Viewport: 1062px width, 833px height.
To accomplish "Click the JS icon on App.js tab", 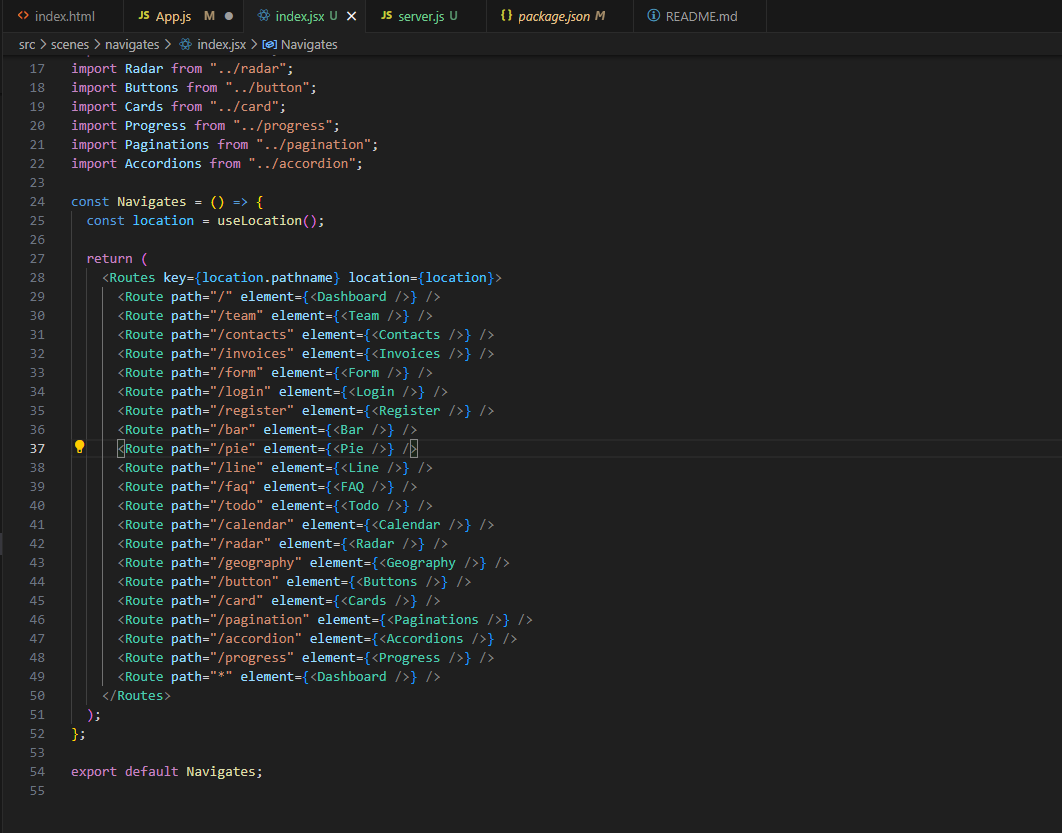I will click(143, 16).
